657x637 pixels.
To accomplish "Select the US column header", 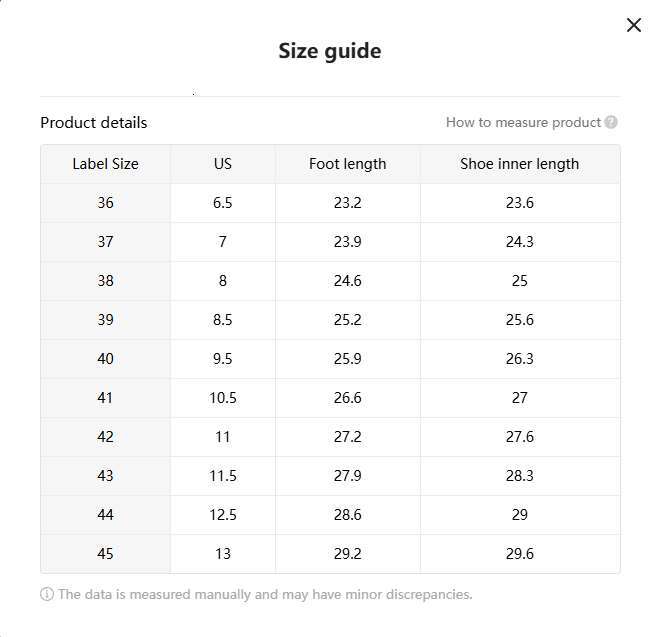I will 222,164.
